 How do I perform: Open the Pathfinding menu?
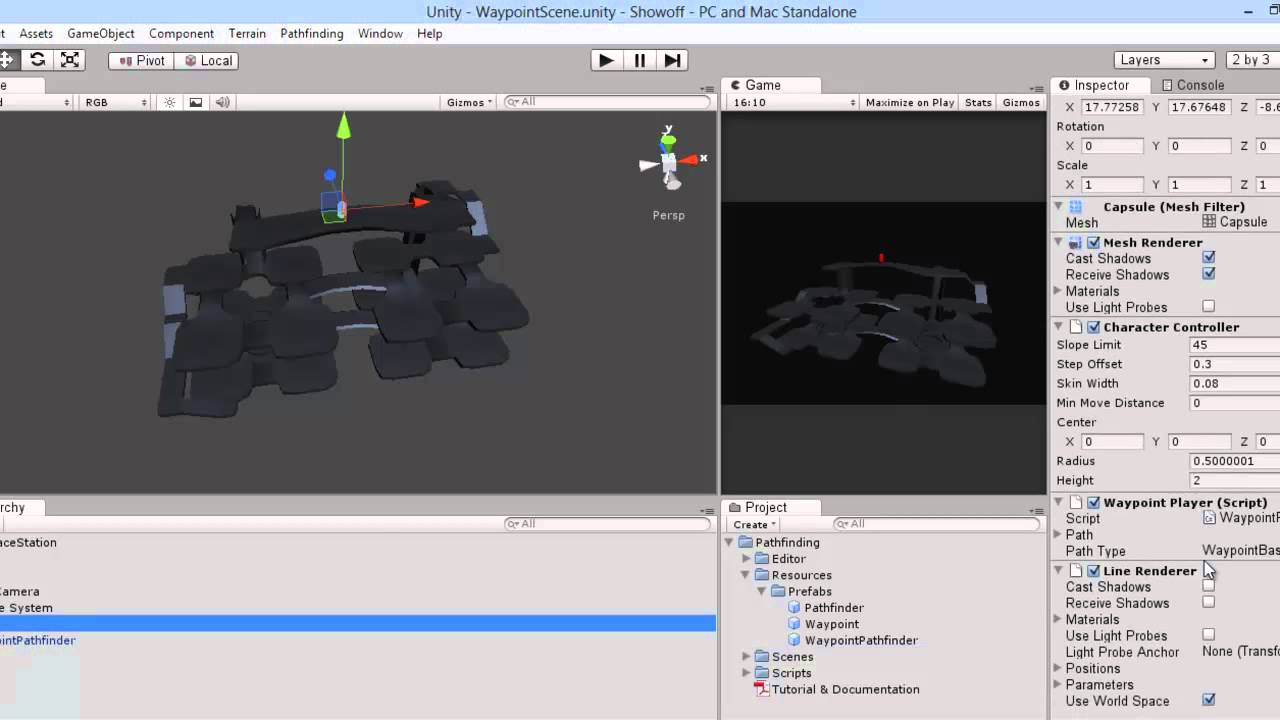(311, 33)
